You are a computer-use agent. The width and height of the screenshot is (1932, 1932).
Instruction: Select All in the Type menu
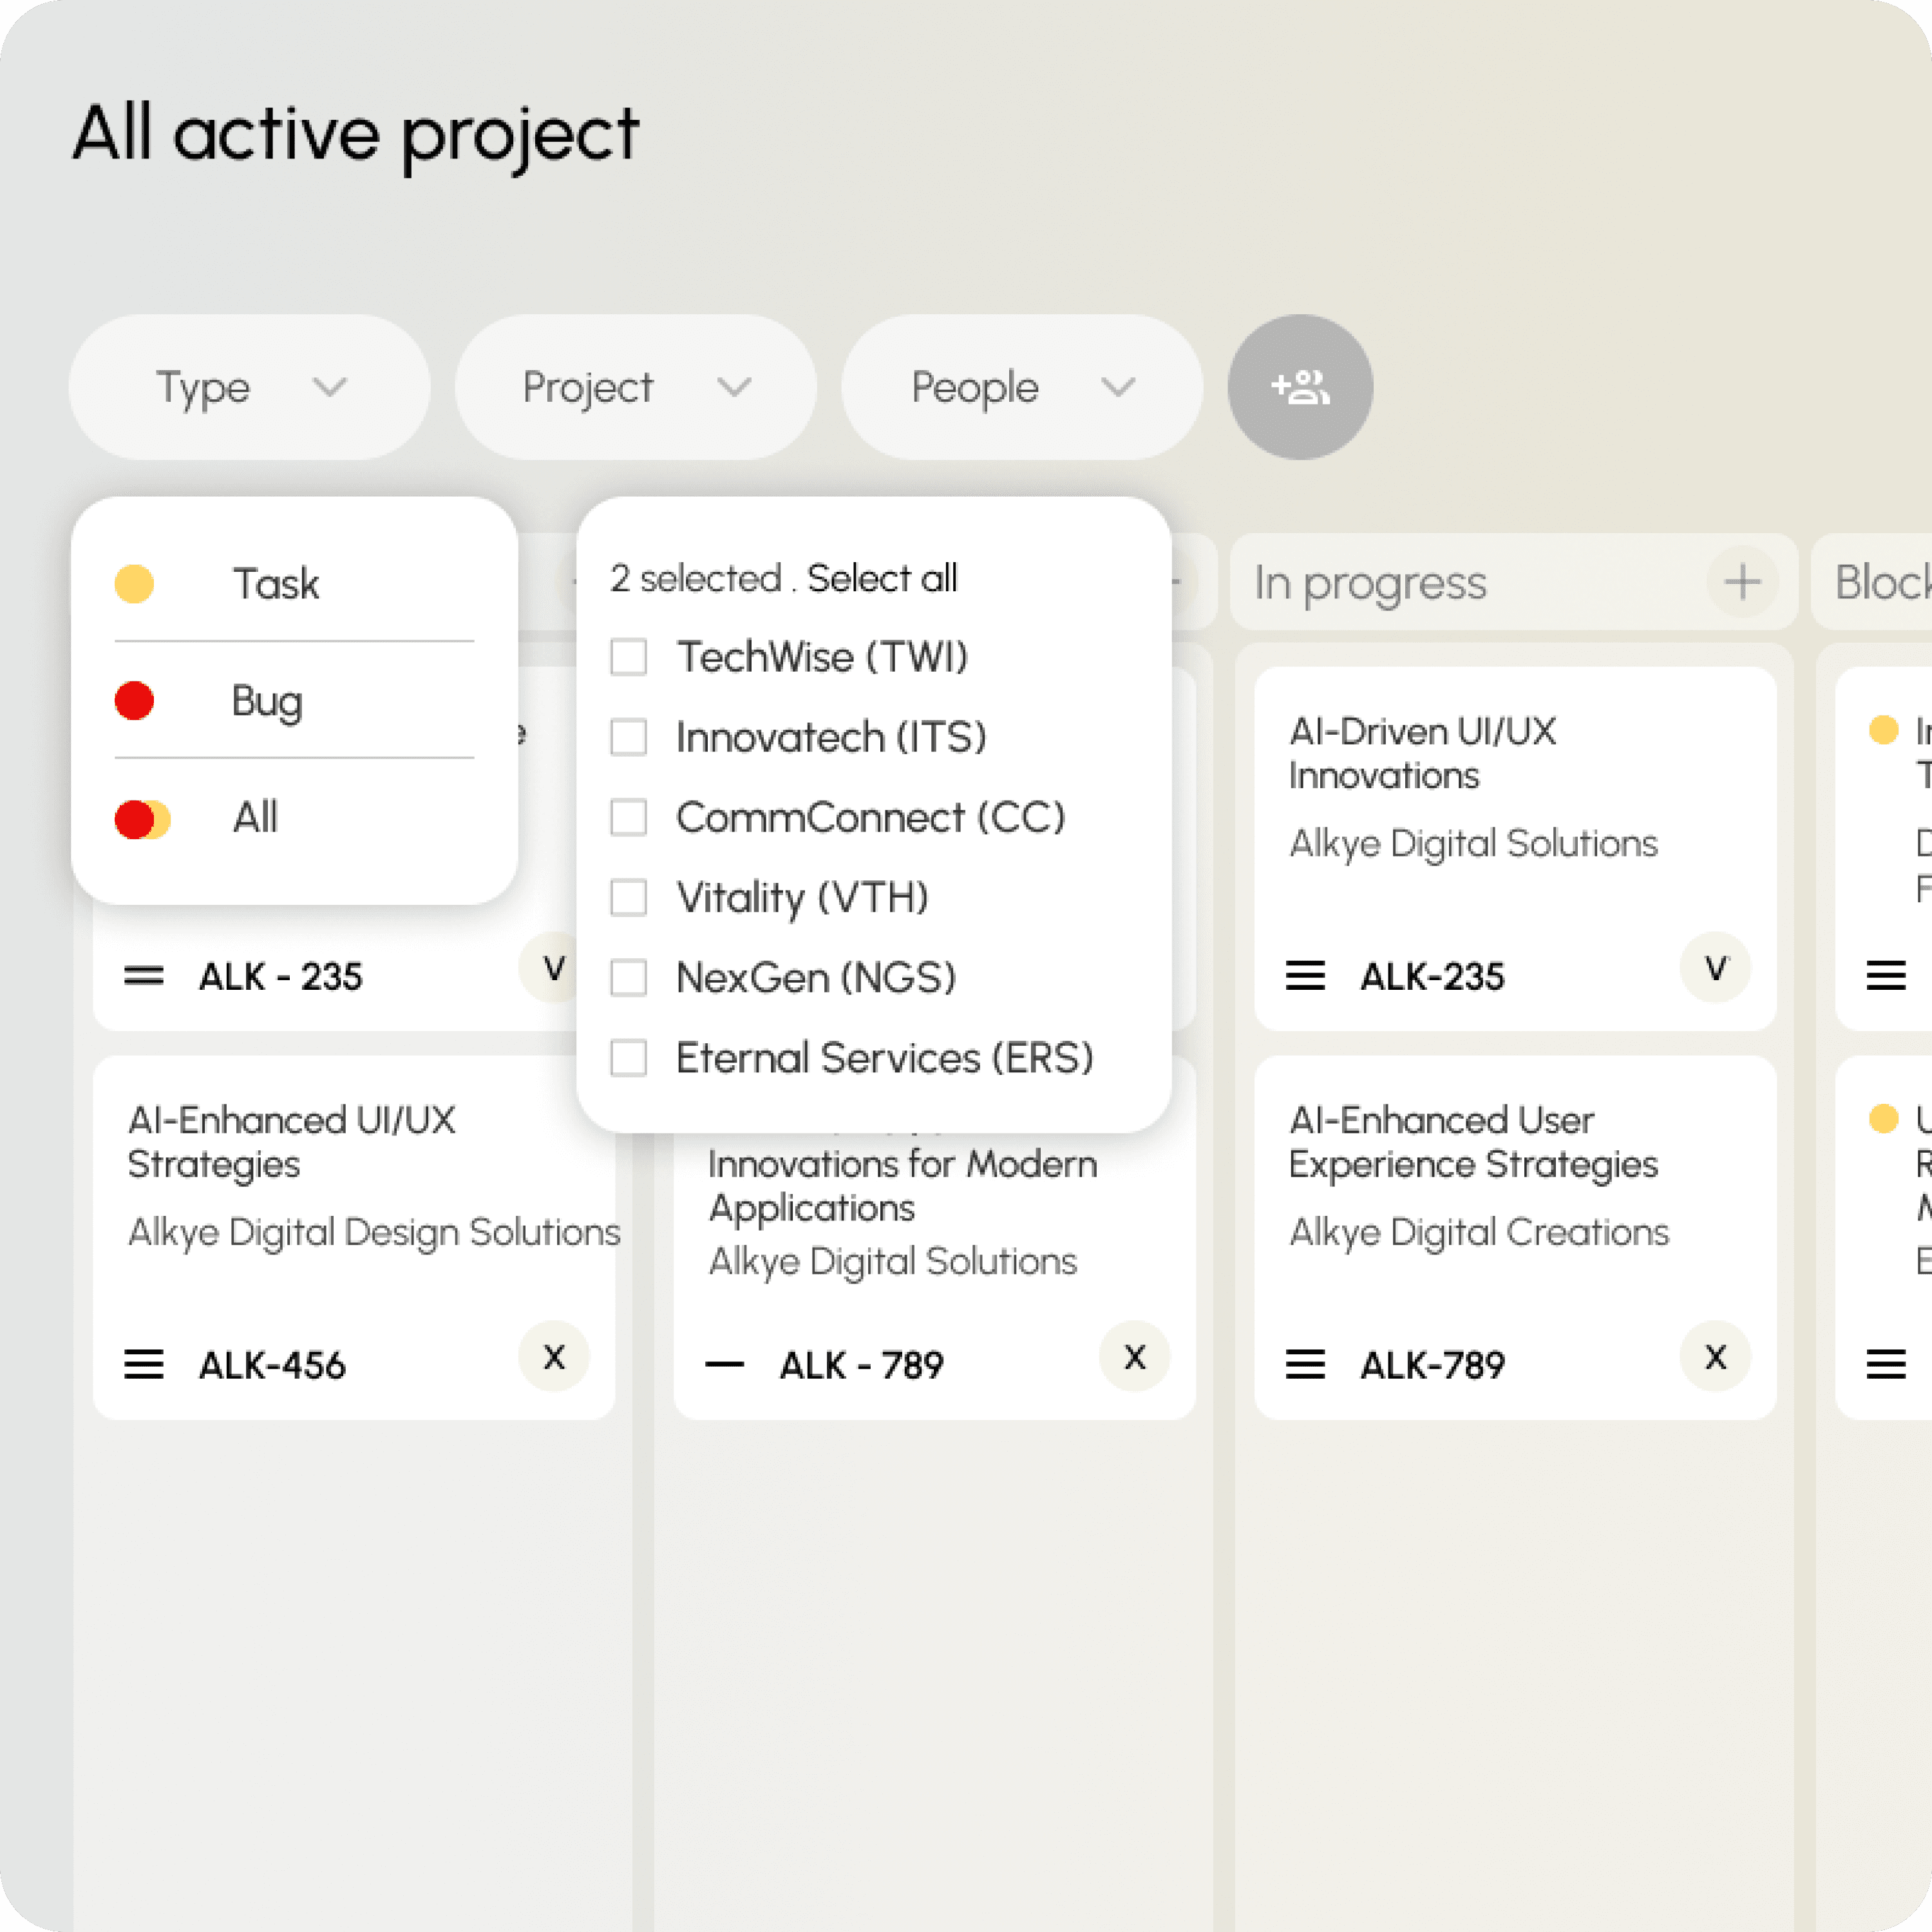point(294,819)
